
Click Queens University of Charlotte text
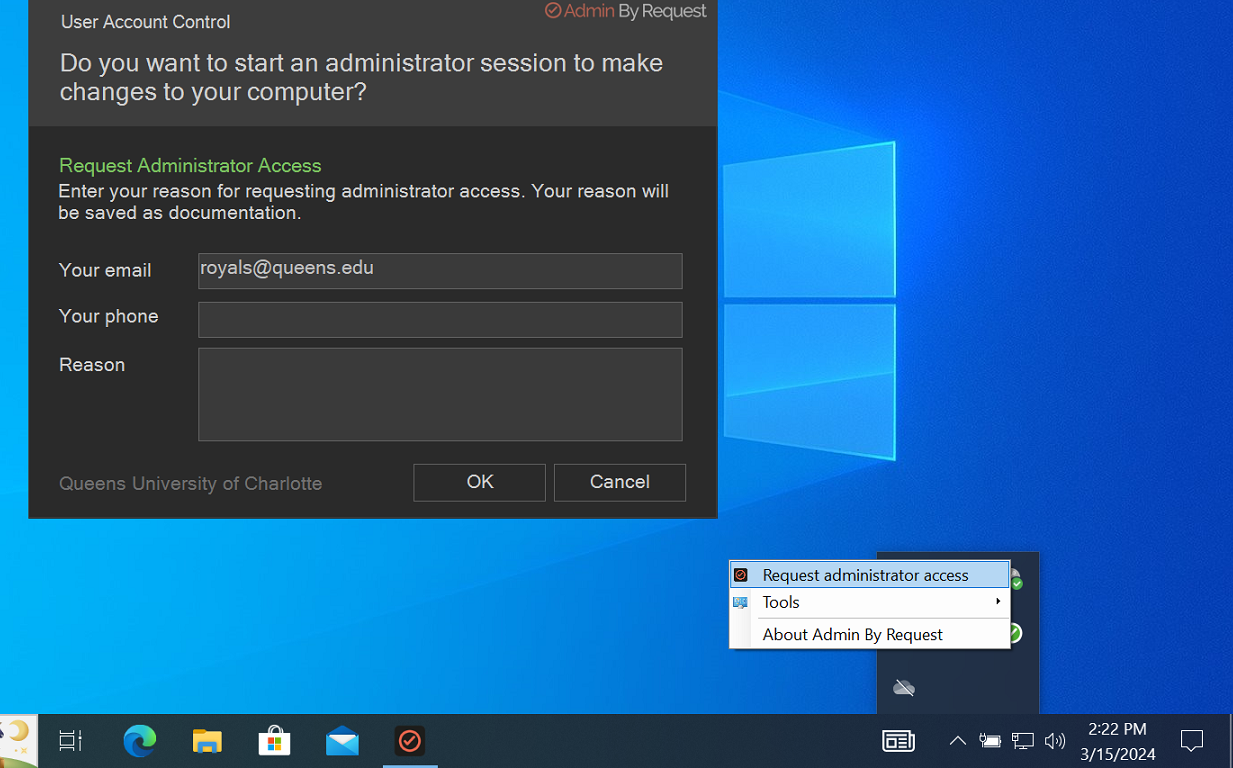pyautogui.click(x=190, y=484)
